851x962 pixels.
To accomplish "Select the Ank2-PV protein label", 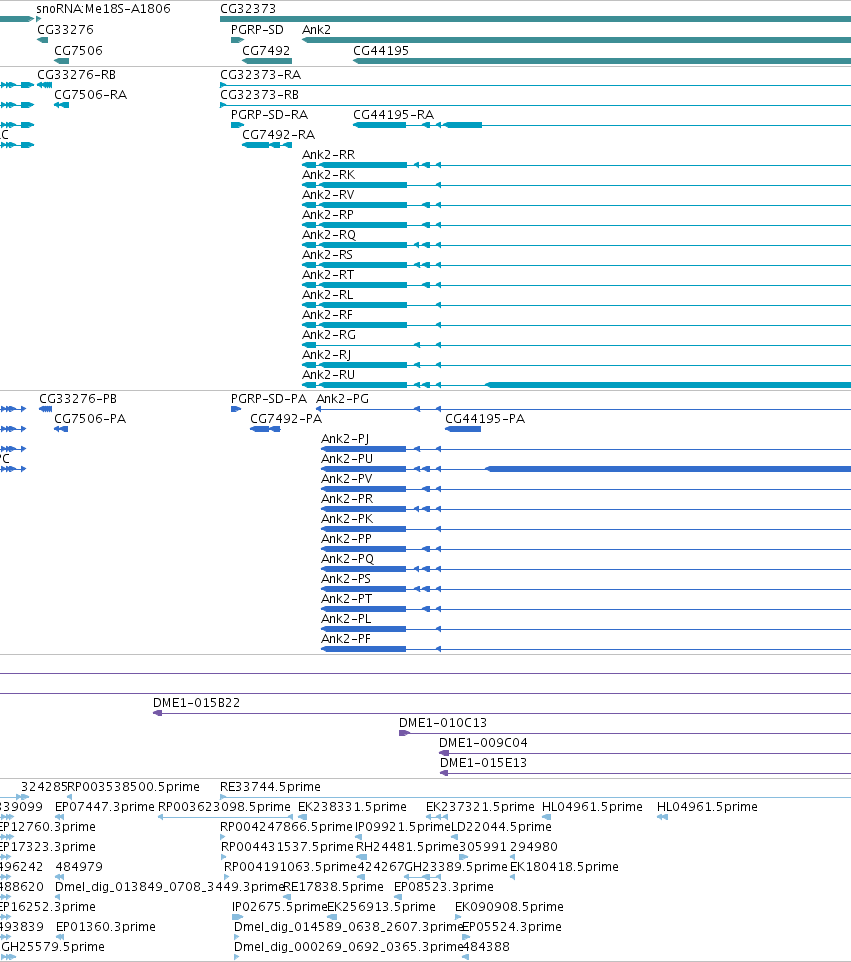I will coord(347,479).
